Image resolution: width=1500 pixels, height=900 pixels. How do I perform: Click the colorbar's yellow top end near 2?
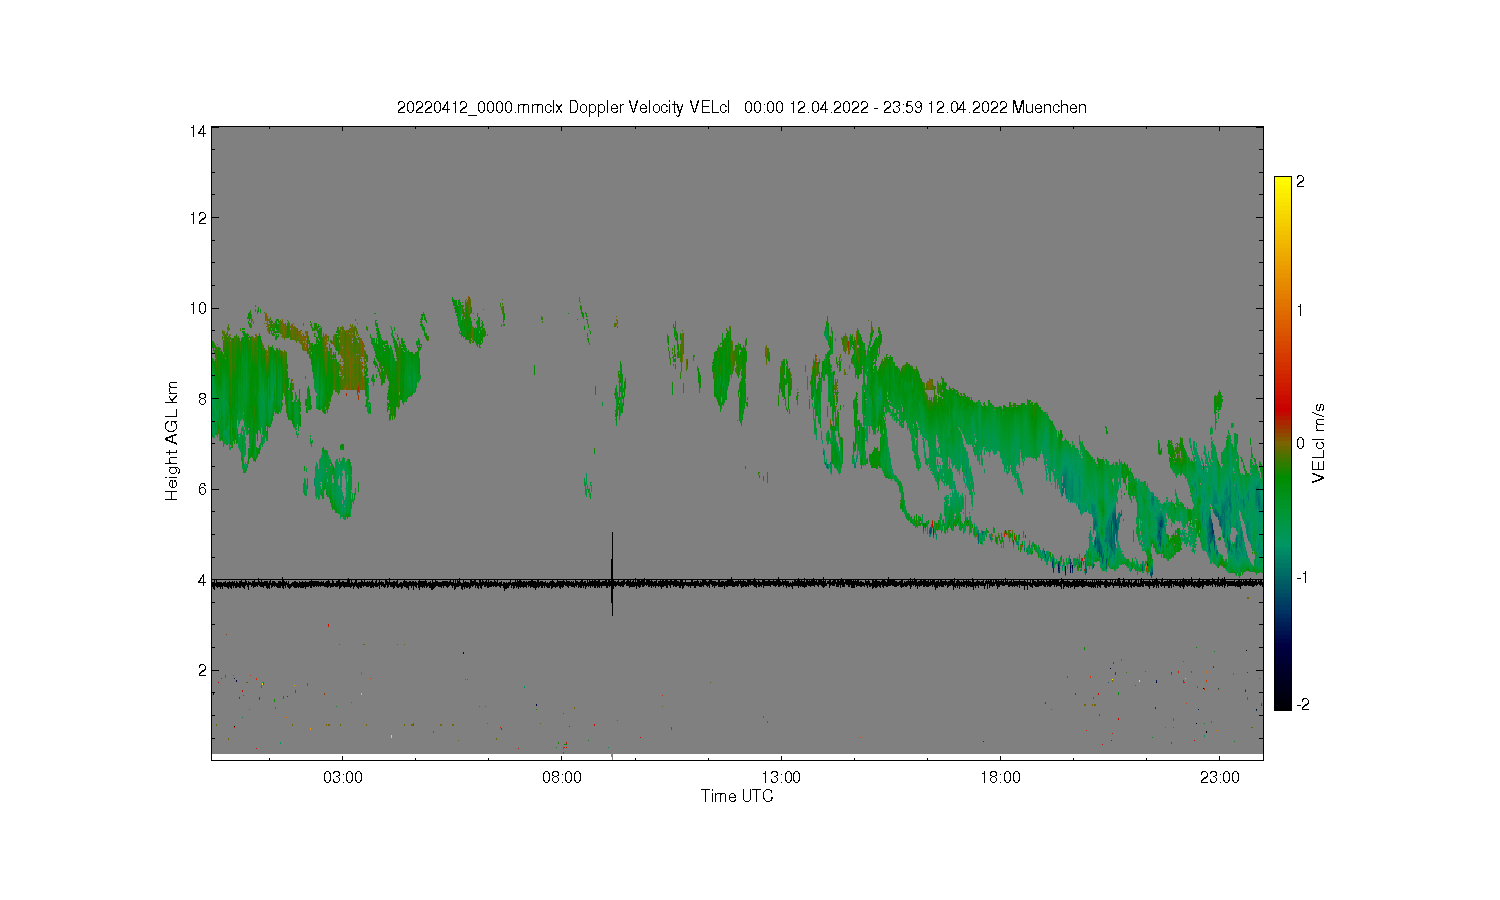coord(1283,182)
